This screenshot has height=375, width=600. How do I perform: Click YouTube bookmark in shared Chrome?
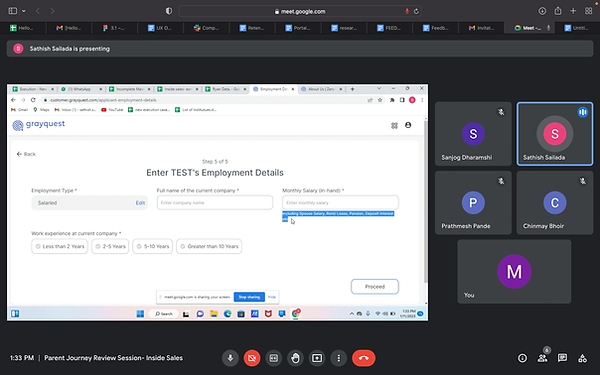[x=112, y=110]
